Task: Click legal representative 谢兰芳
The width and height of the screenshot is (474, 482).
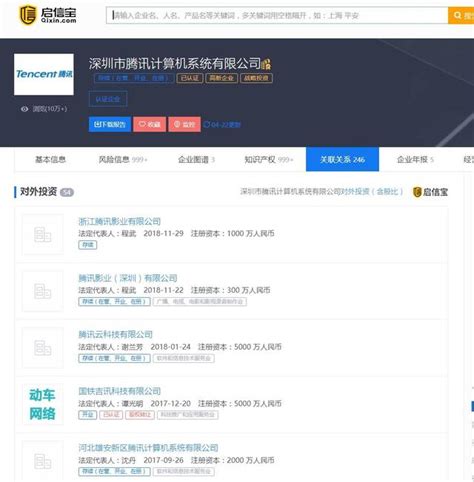Action: click(x=132, y=347)
